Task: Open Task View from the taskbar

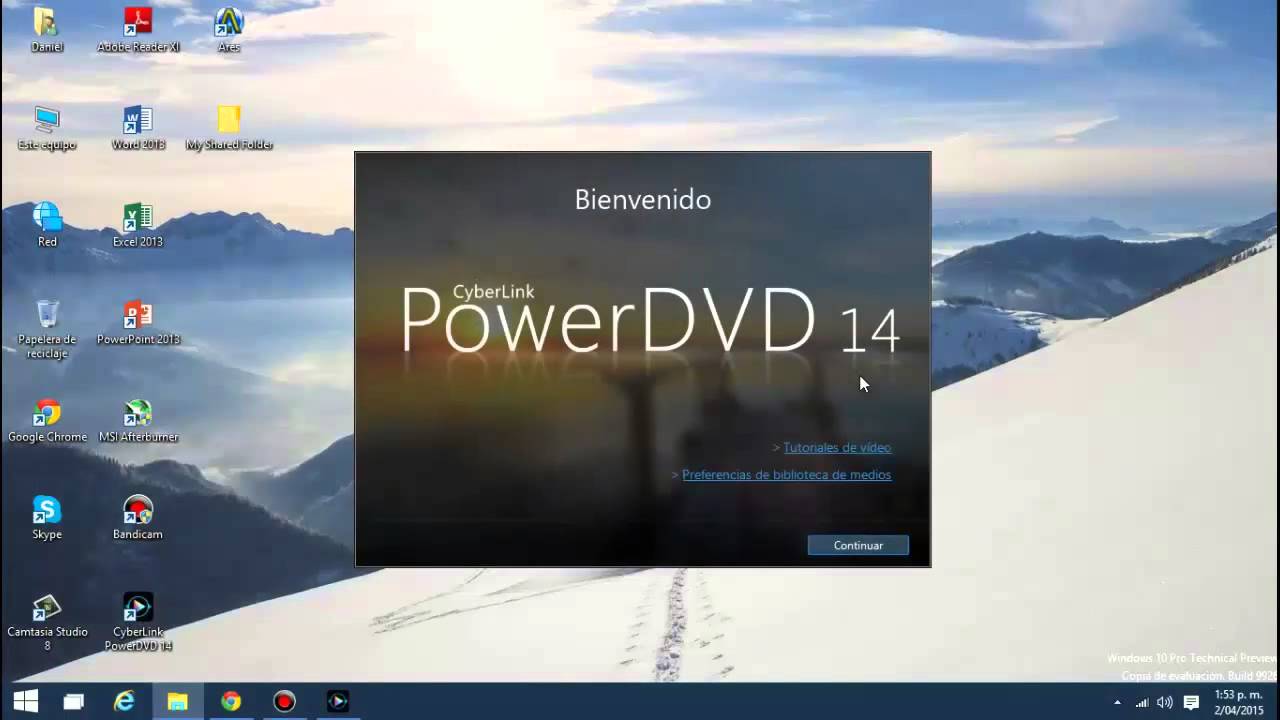Action: [x=73, y=701]
